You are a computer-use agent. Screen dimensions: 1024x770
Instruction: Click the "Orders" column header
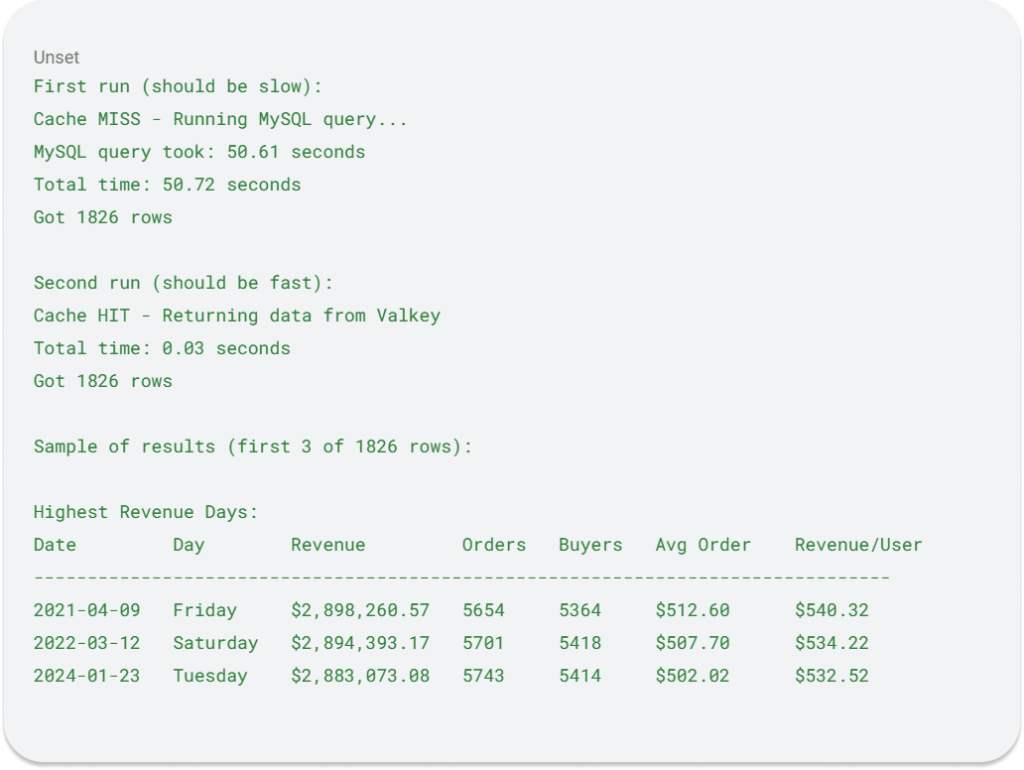(x=494, y=545)
